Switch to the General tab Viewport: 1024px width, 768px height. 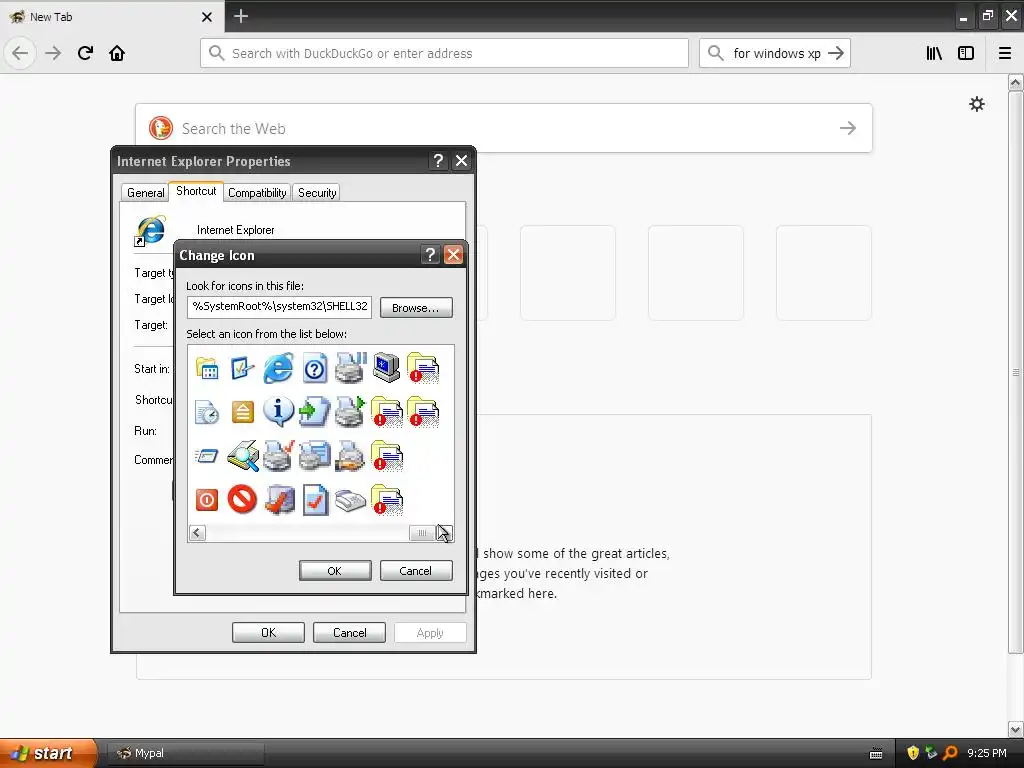coord(145,193)
